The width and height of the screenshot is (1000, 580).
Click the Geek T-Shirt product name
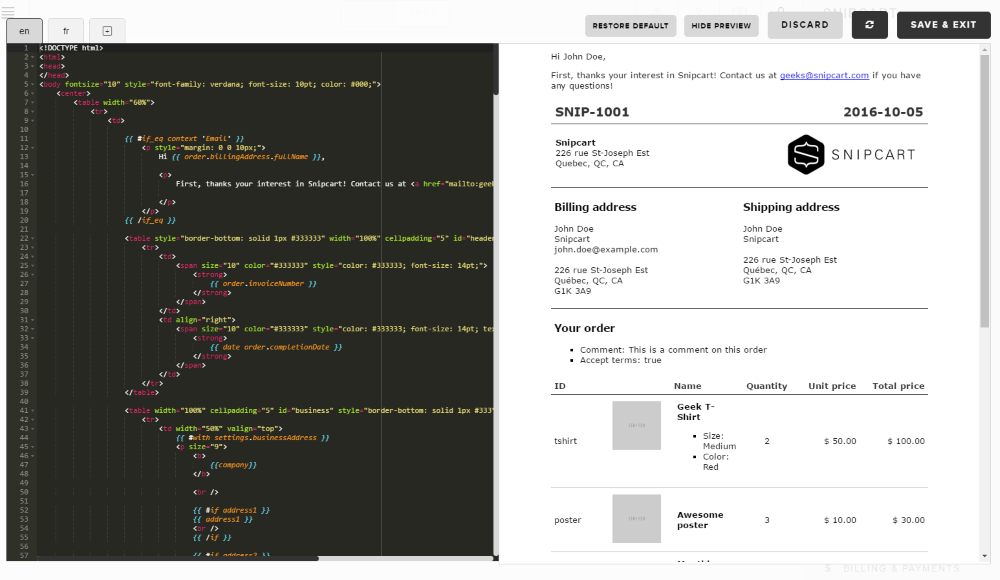696,412
